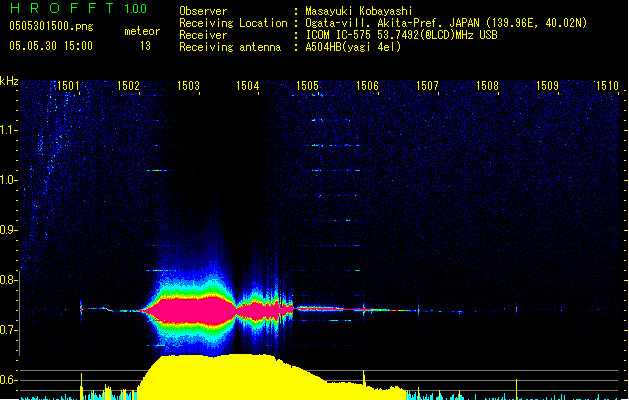
Task: Select the 1503 time label
Action: (188, 86)
